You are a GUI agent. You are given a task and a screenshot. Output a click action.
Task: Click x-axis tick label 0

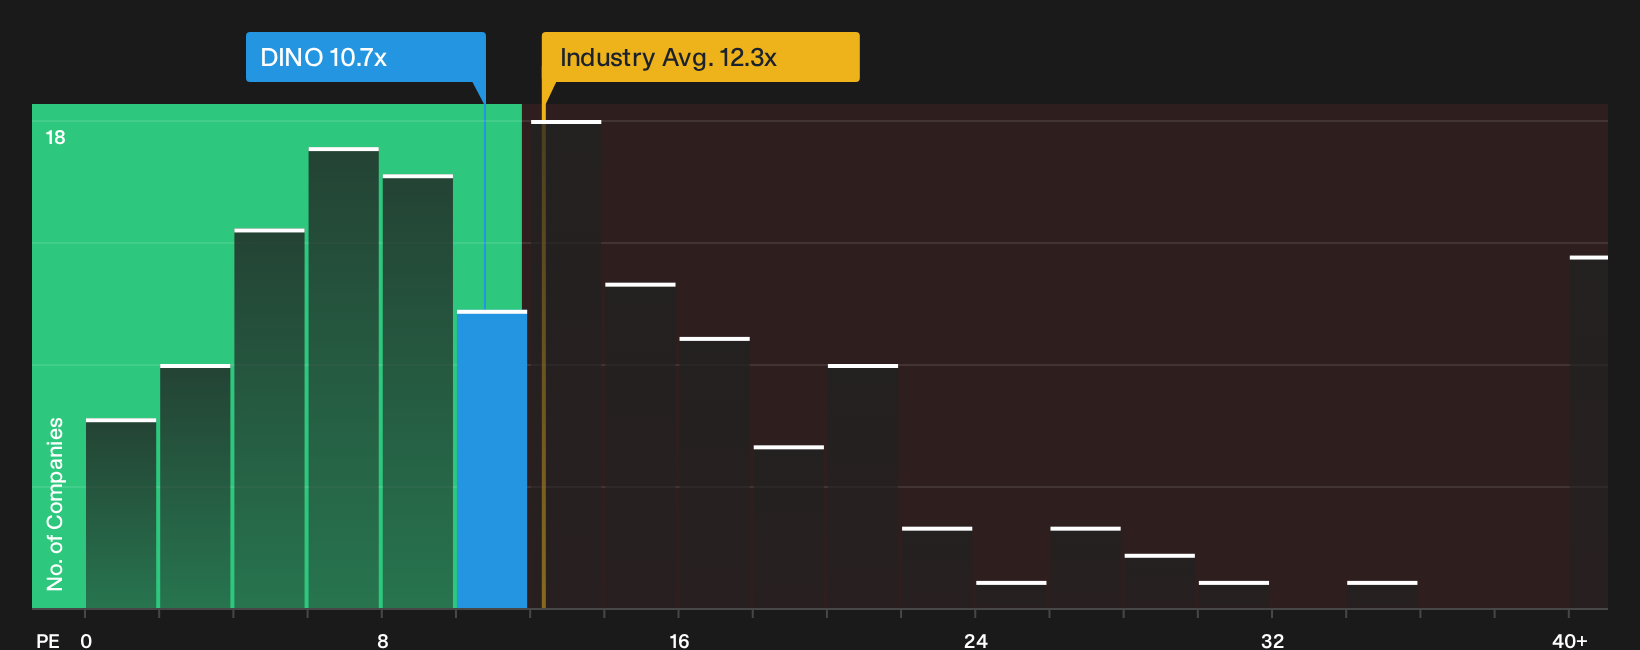(86, 640)
